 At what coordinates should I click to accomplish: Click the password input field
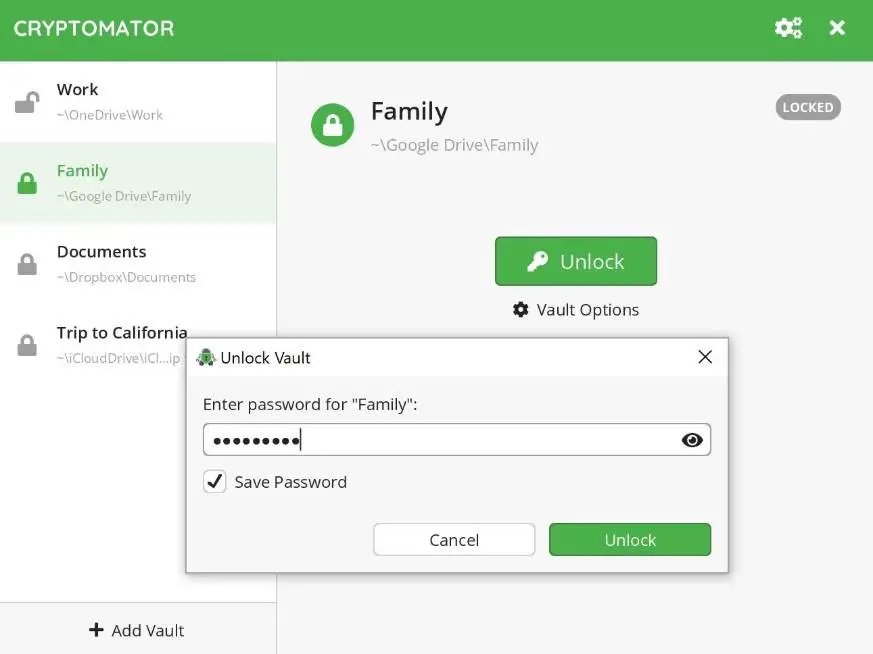(x=440, y=440)
